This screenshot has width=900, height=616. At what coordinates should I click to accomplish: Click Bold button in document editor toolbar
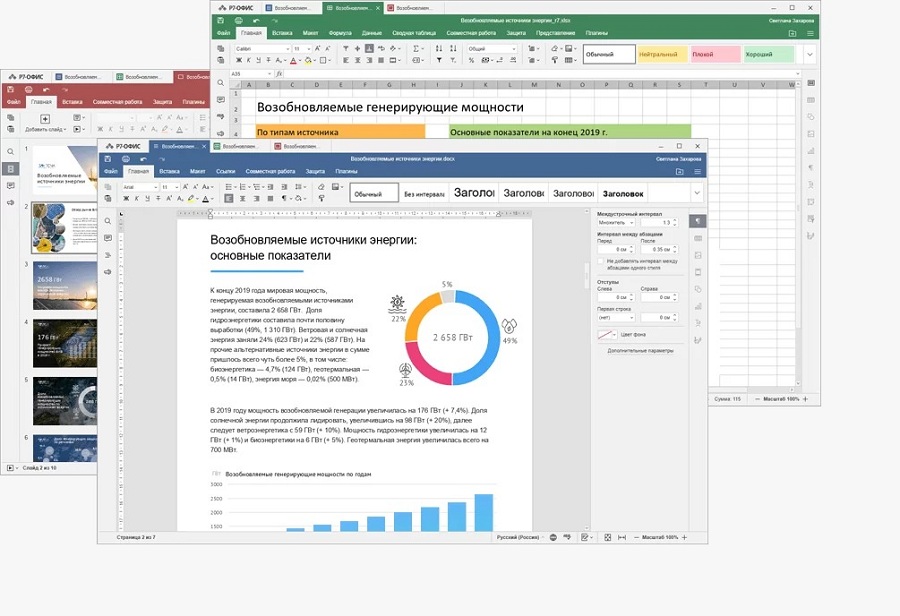tap(126, 199)
